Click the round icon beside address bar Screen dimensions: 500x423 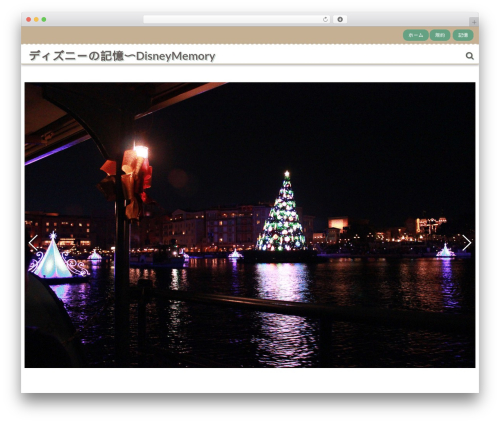point(340,19)
